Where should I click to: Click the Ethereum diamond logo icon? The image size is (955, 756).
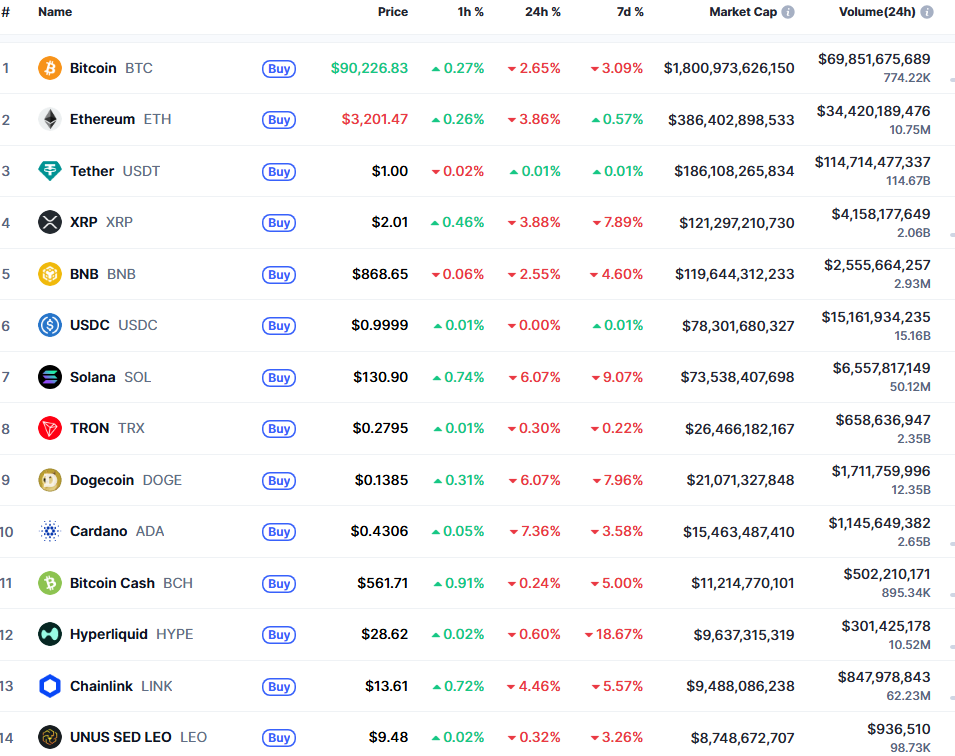[50, 120]
